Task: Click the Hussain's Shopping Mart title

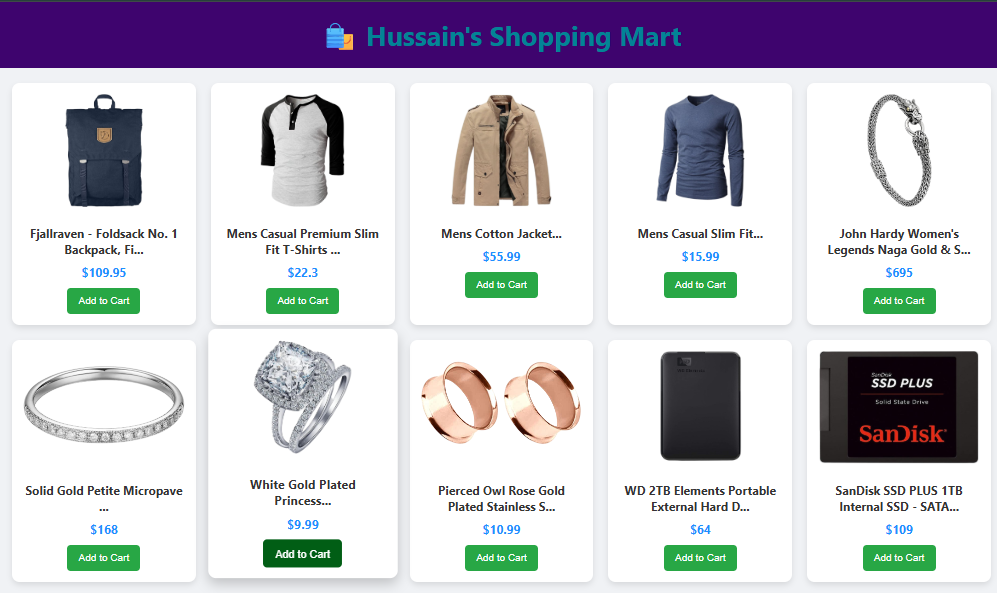Action: tap(524, 37)
